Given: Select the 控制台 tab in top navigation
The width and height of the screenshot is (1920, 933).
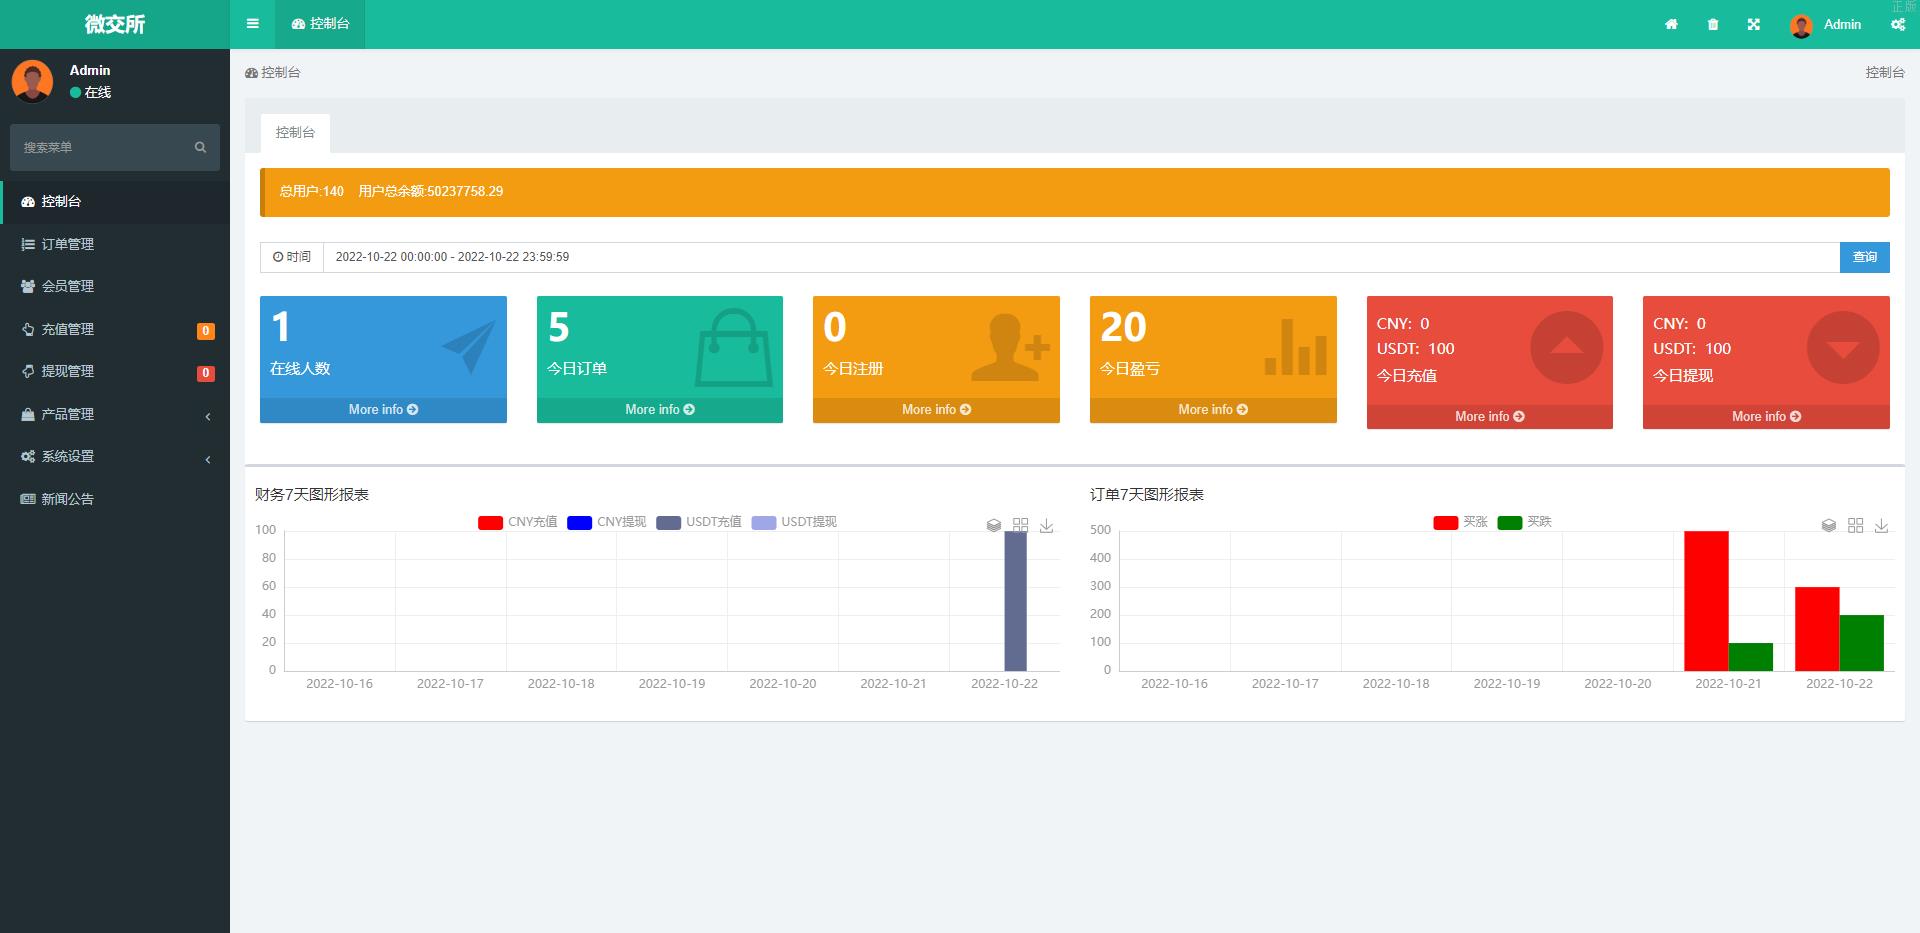Looking at the screenshot, I should tap(320, 24).
